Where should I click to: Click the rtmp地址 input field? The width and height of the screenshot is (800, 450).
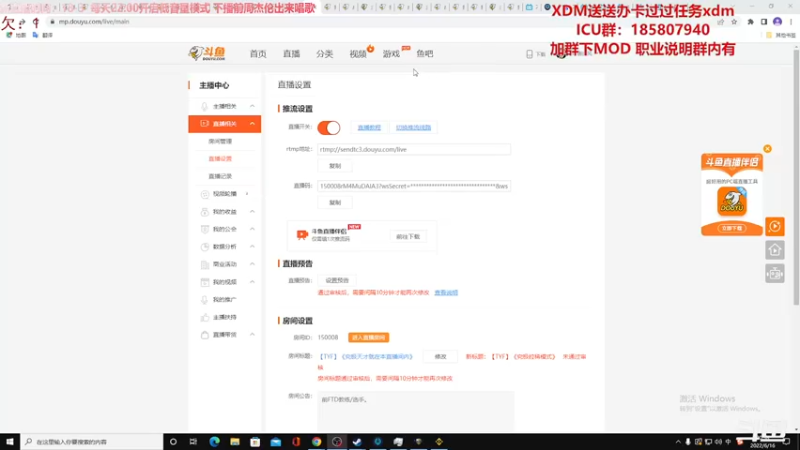[414, 149]
